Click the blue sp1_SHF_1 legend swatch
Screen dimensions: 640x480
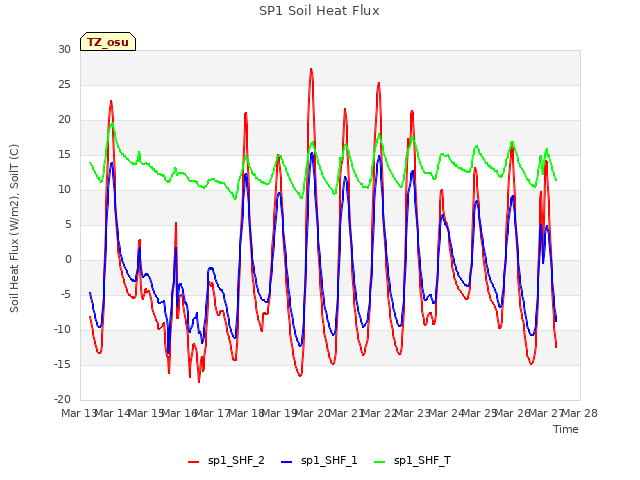tap(287, 462)
